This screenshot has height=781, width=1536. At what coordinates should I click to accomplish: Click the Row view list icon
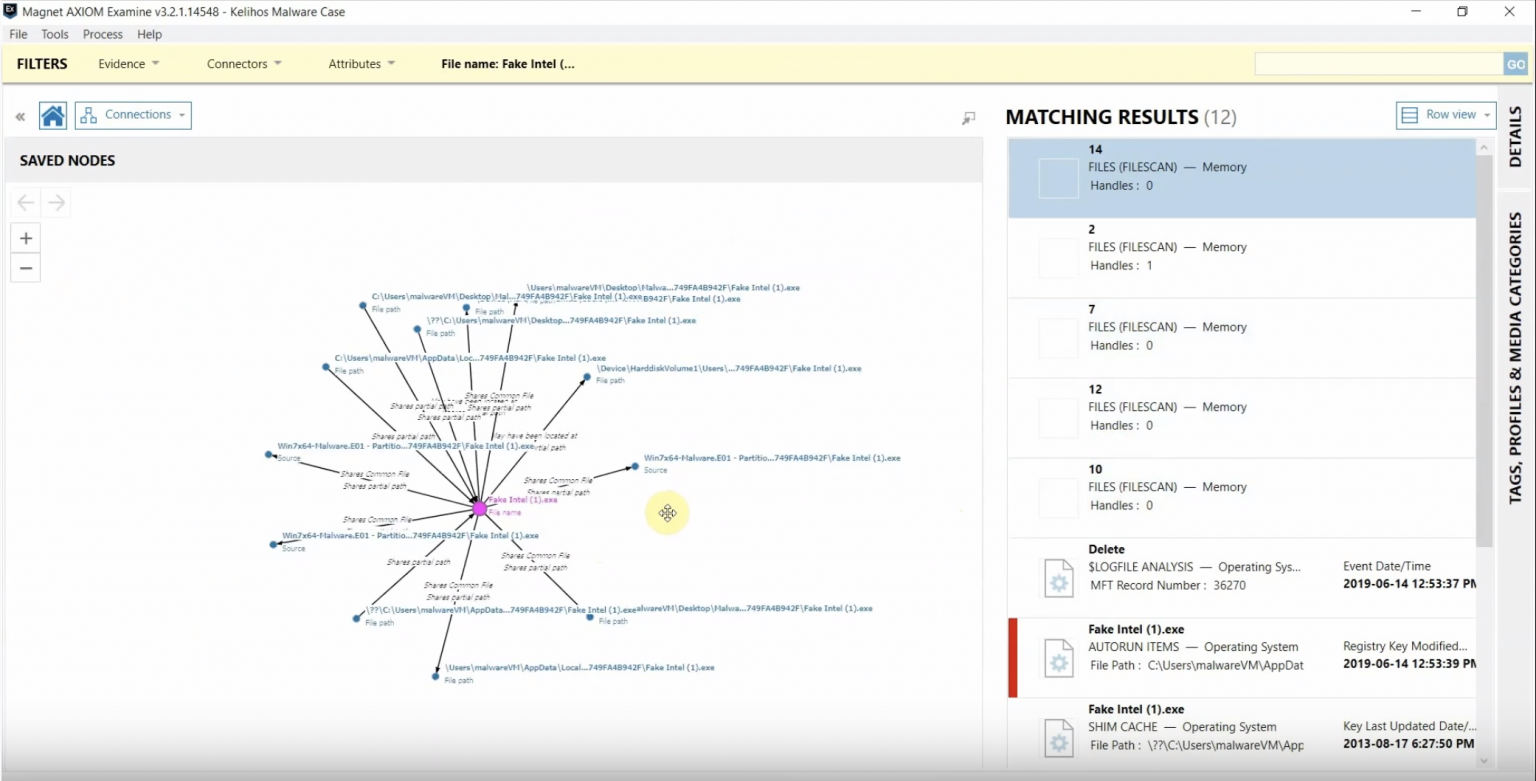[1412, 114]
